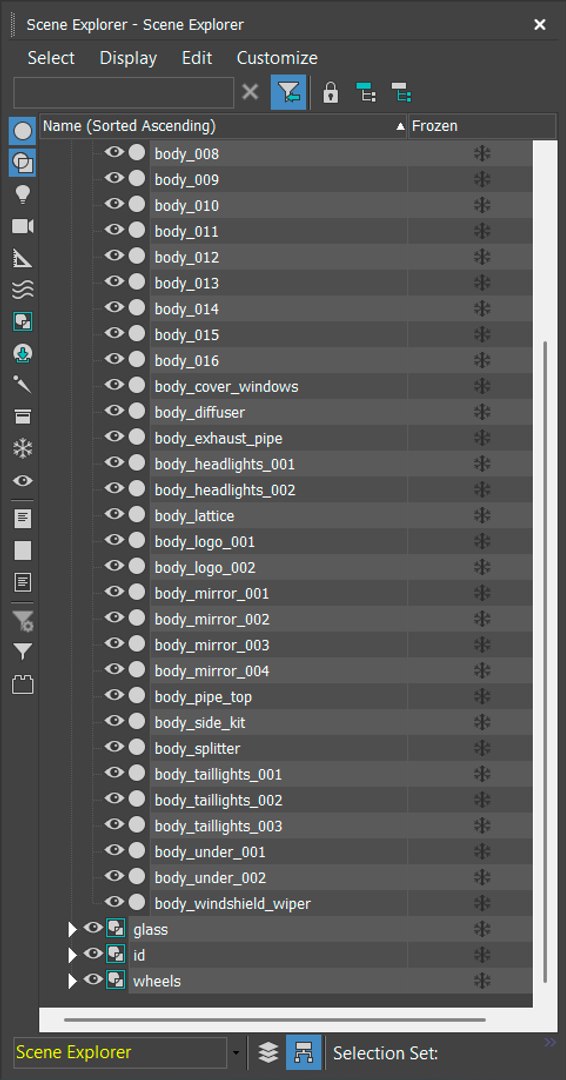Toggle Display Hidden Objects eye sidebar icon
The height and width of the screenshot is (1080, 566).
coord(23,481)
